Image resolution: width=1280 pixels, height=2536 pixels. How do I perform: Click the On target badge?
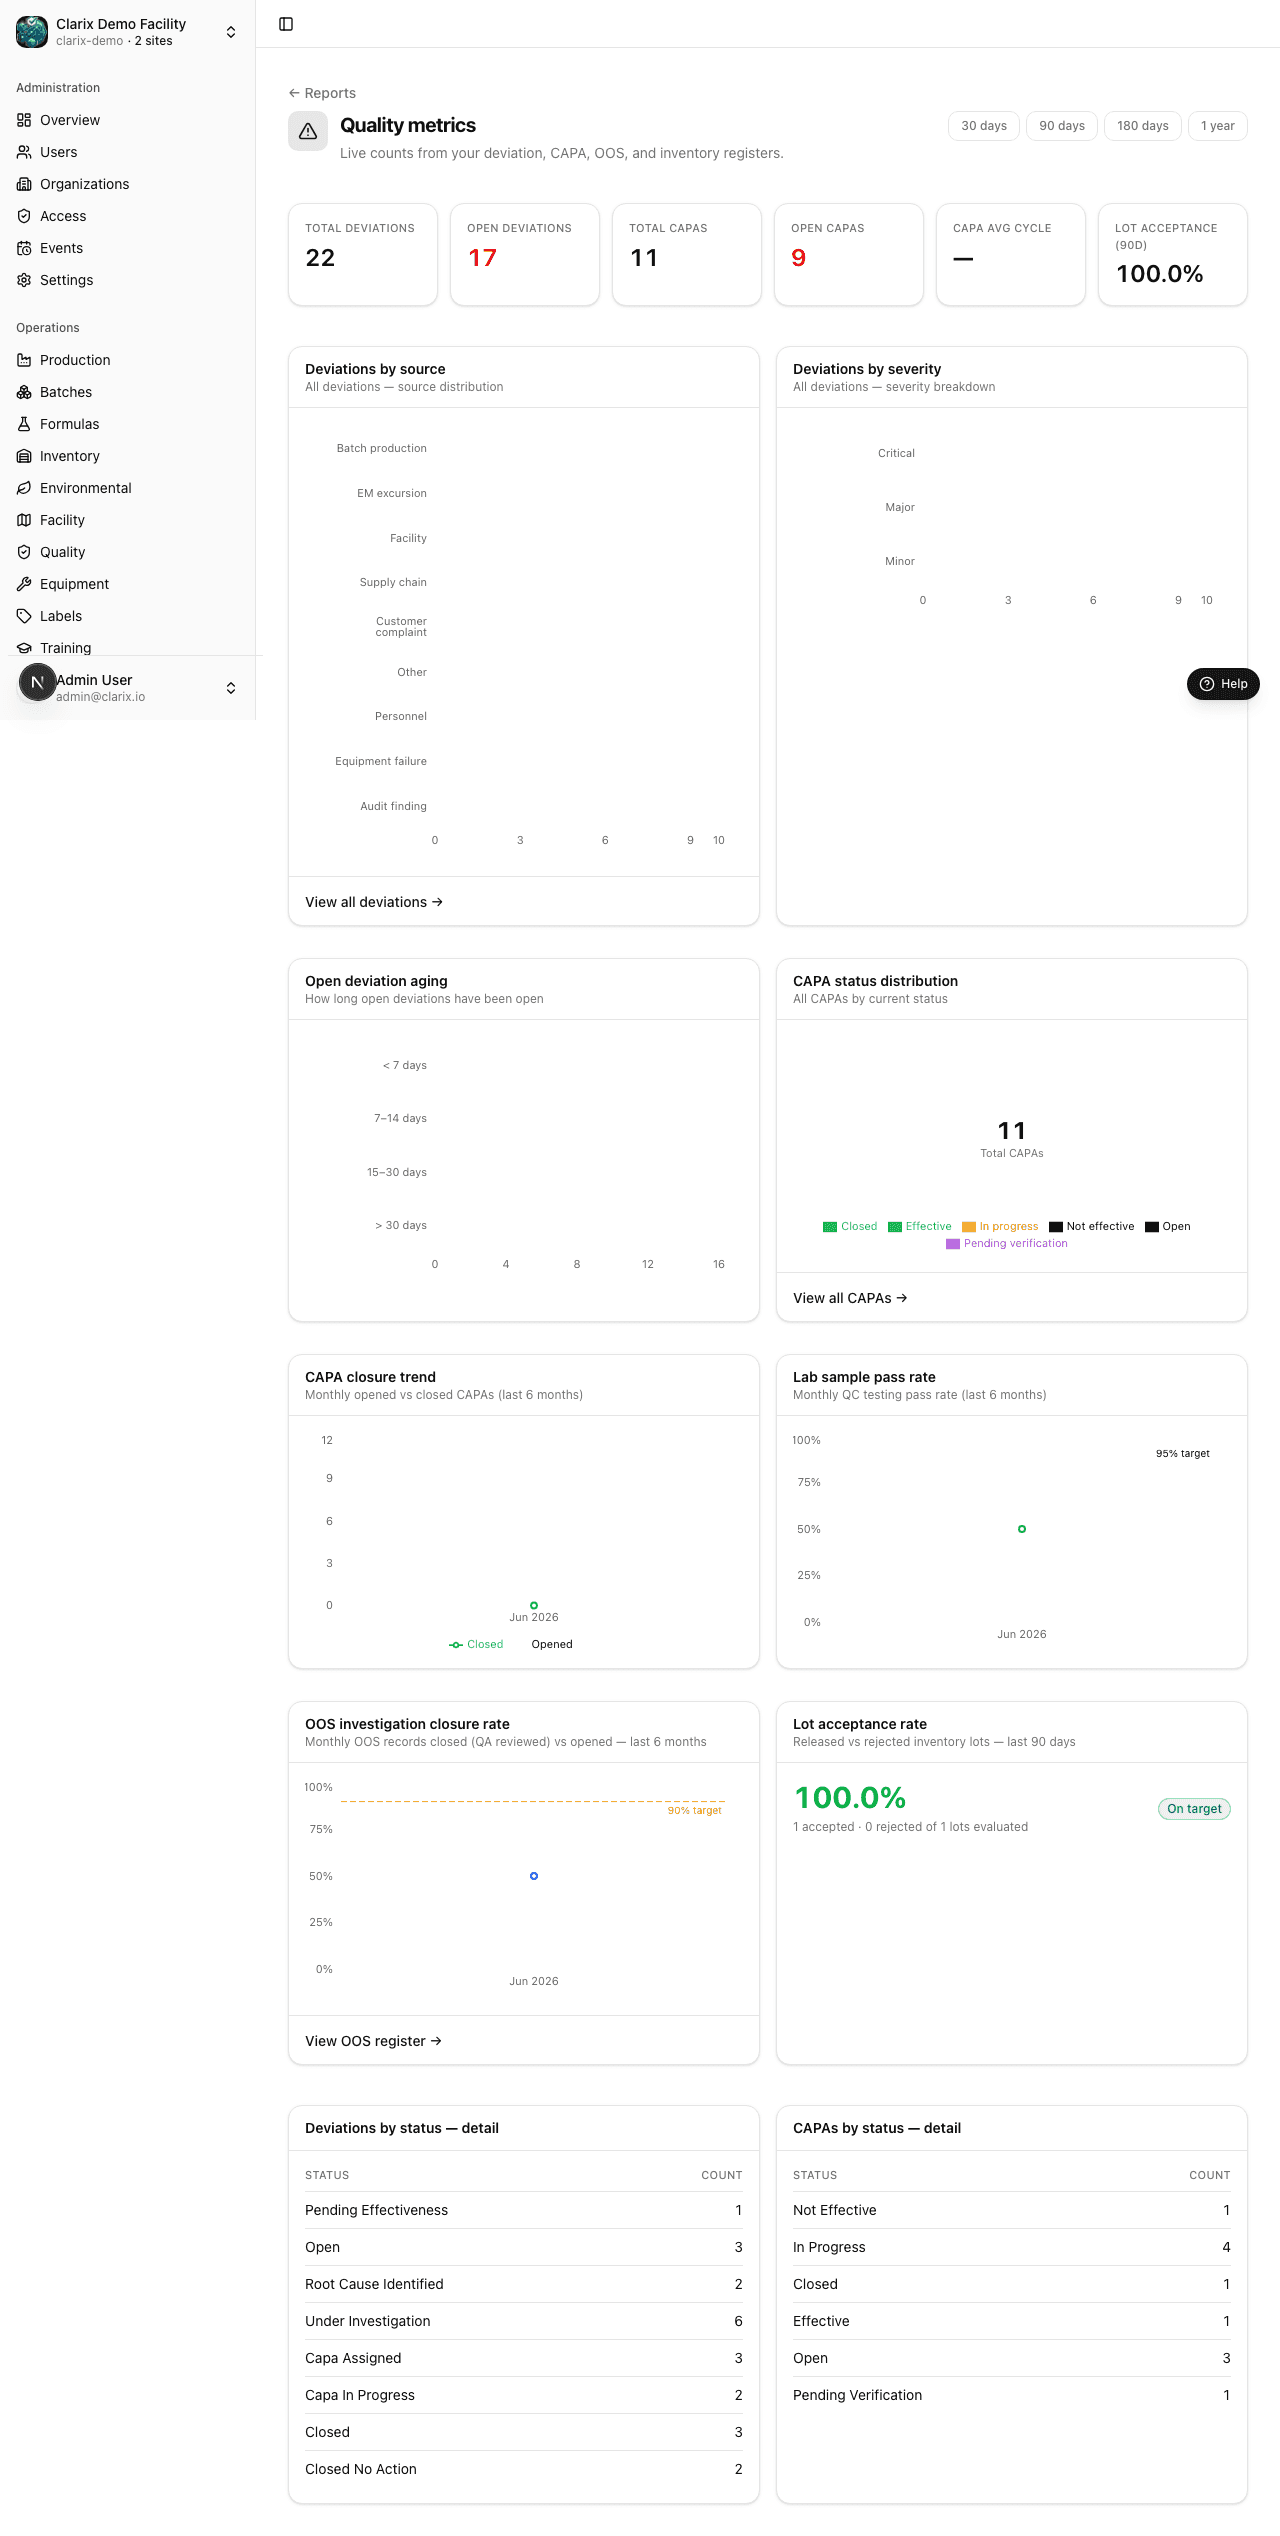coord(1194,1809)
